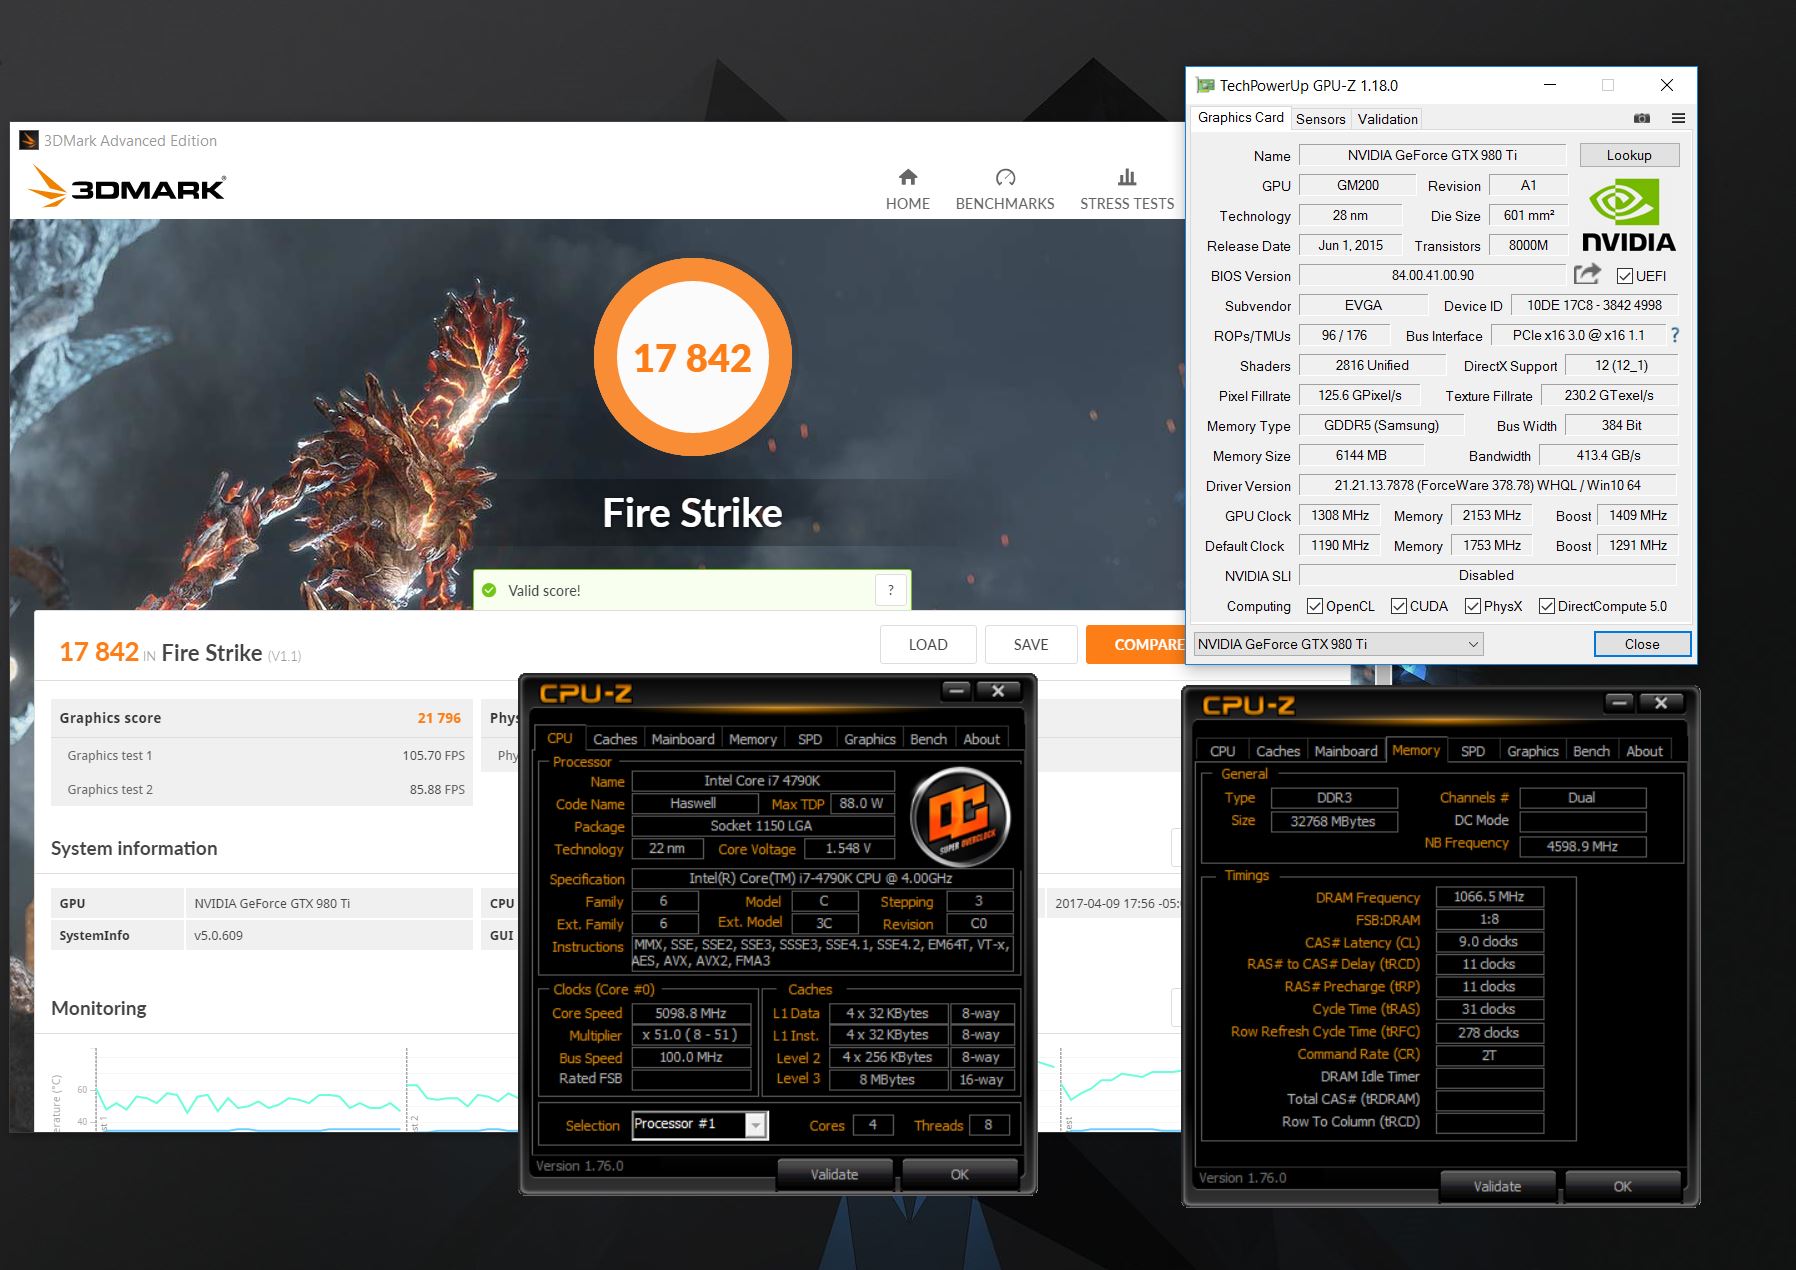Switch to Sensors tab in GPU-Z

pyautogui.click(x=1320, y=119)
